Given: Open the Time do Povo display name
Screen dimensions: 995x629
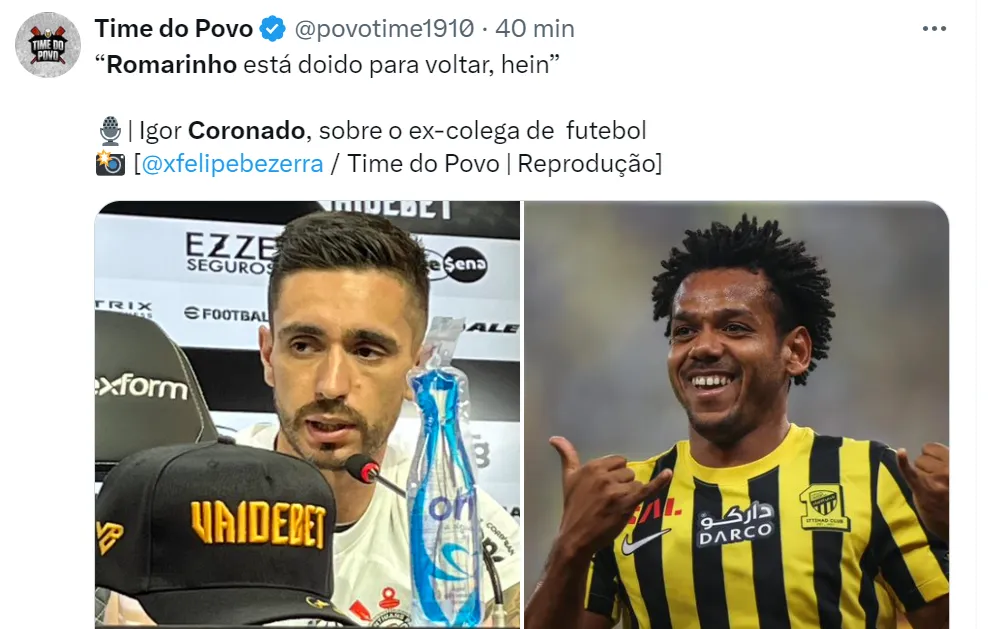Looking at the screenshot, I should [174, 29].
